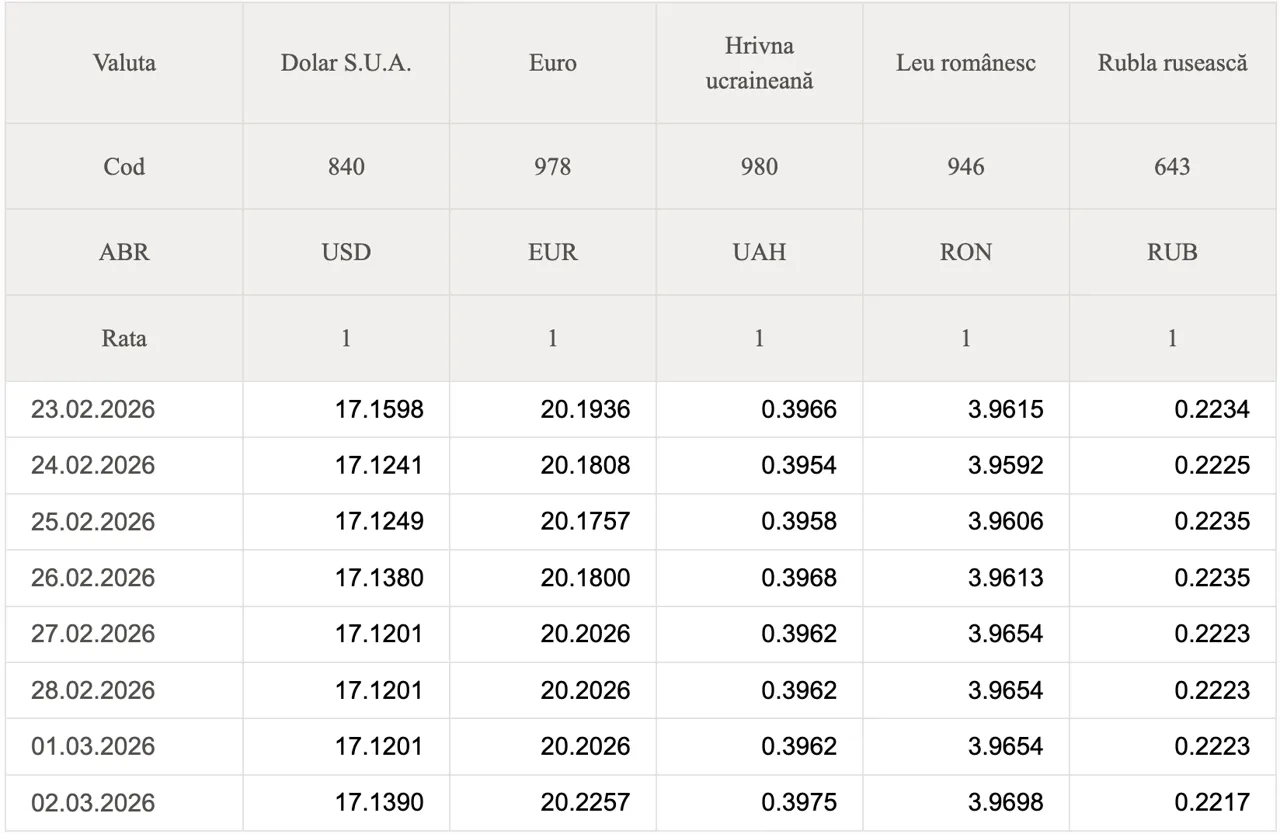The height and width of the screenshot is (834, 1280).
Task: Select currency code 643 cell
Action: tap(1172, 166)
